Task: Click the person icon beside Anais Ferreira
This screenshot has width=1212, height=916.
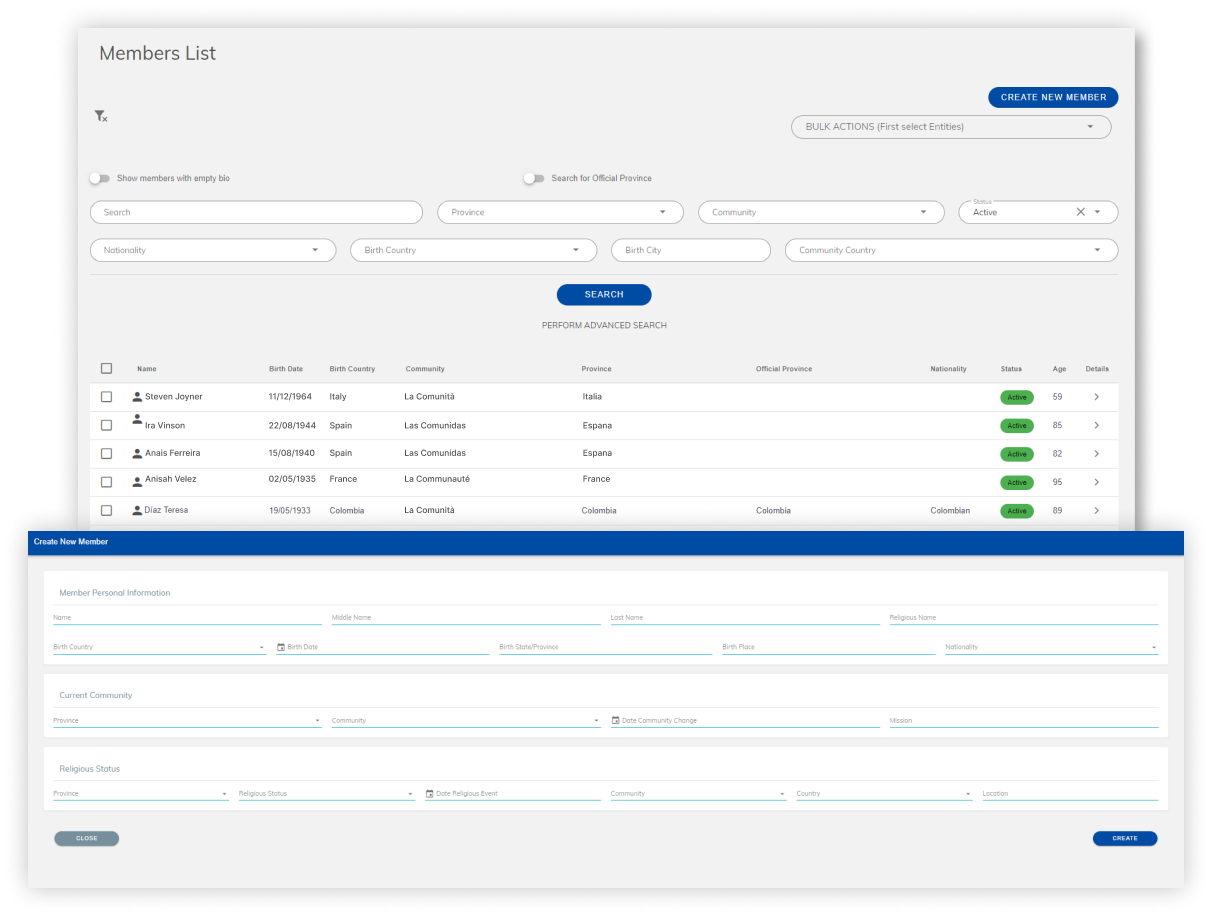Action: tap(137, 453)
